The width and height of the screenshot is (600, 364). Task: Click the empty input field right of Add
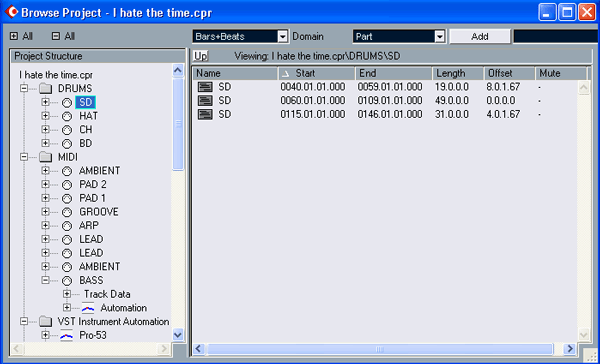556,36
